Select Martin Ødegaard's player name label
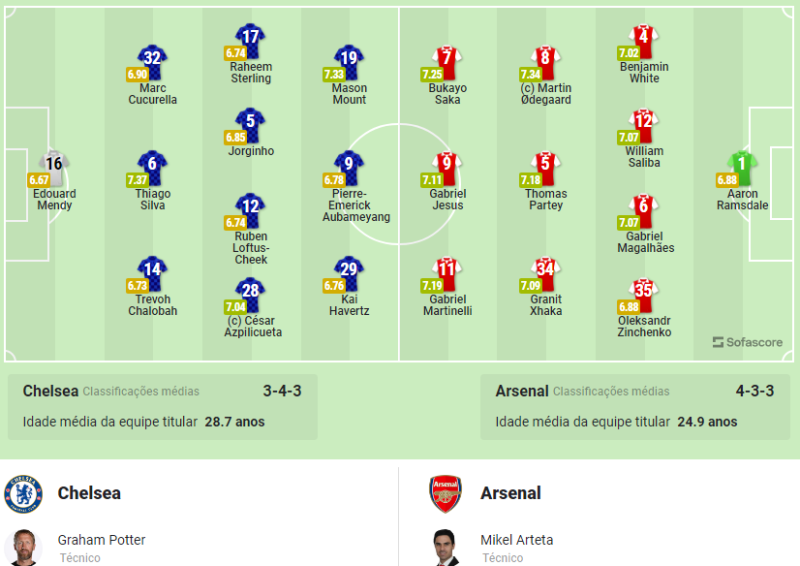The height and width of the screenshot is (566, 800). coord(546,94)
